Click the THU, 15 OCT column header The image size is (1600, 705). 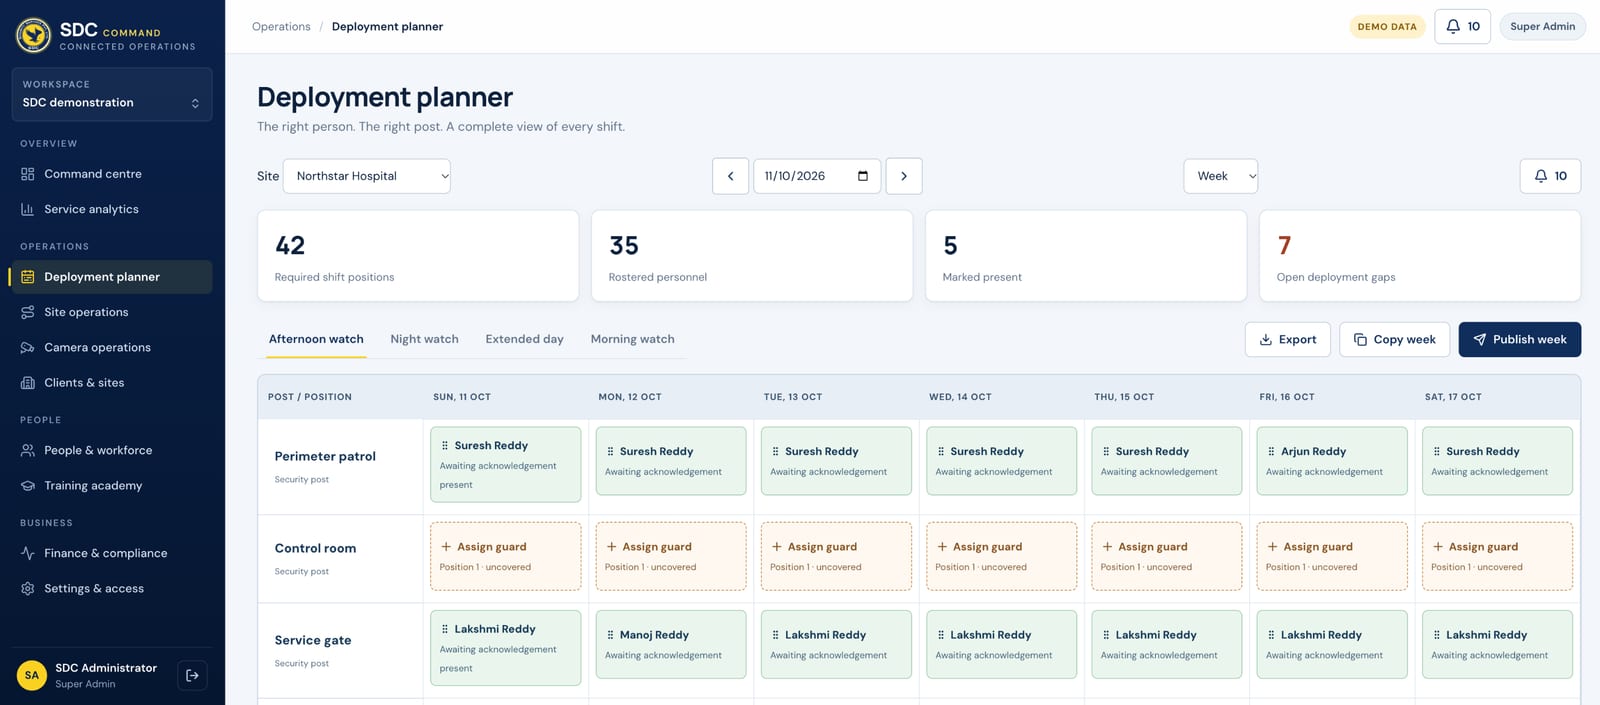click(x=1124, y=397)
